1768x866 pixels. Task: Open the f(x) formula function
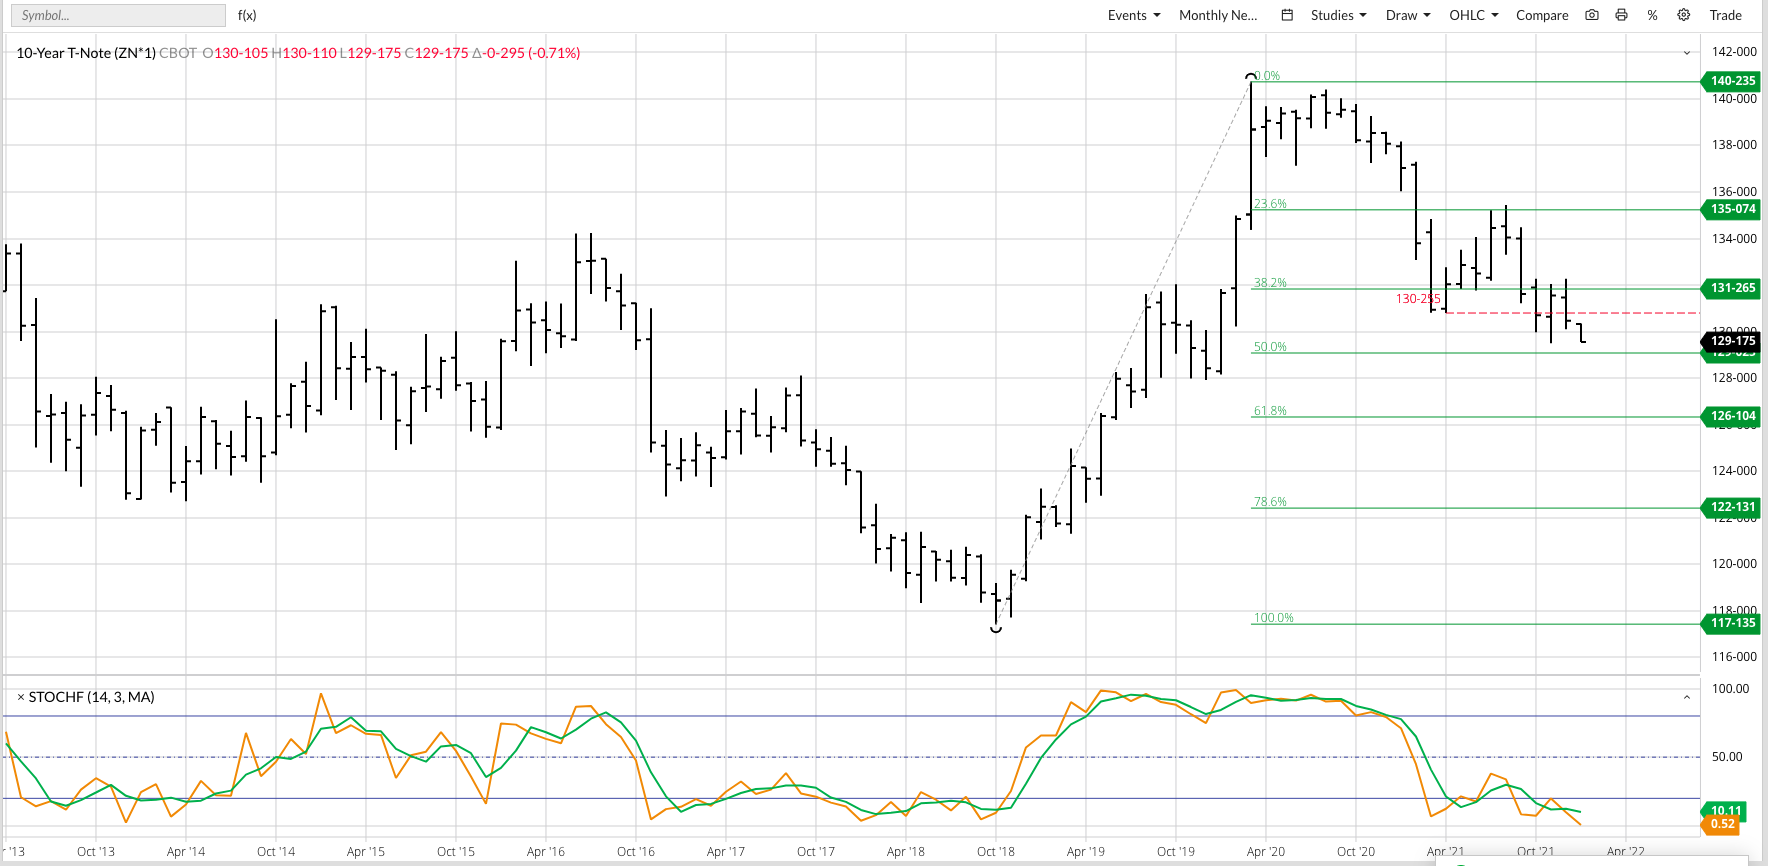(x=247, y=15)
